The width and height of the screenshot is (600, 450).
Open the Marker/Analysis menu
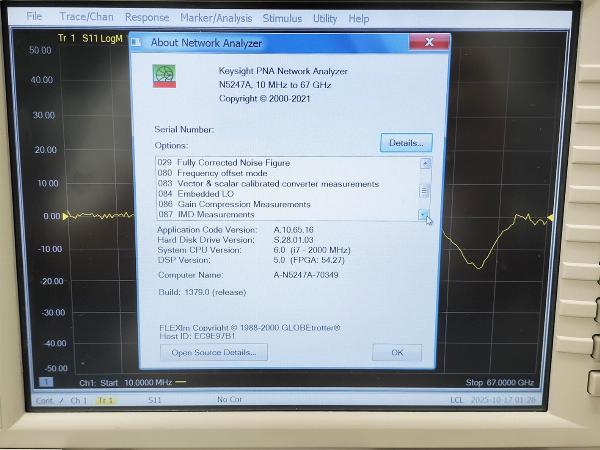click(216, 18)
